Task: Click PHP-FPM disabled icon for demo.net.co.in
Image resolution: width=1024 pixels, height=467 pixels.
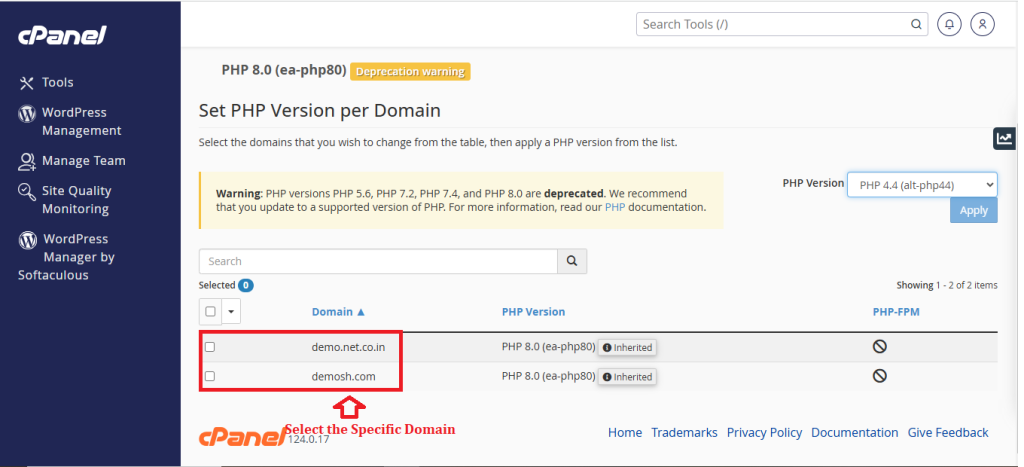Action: [880, 347]
